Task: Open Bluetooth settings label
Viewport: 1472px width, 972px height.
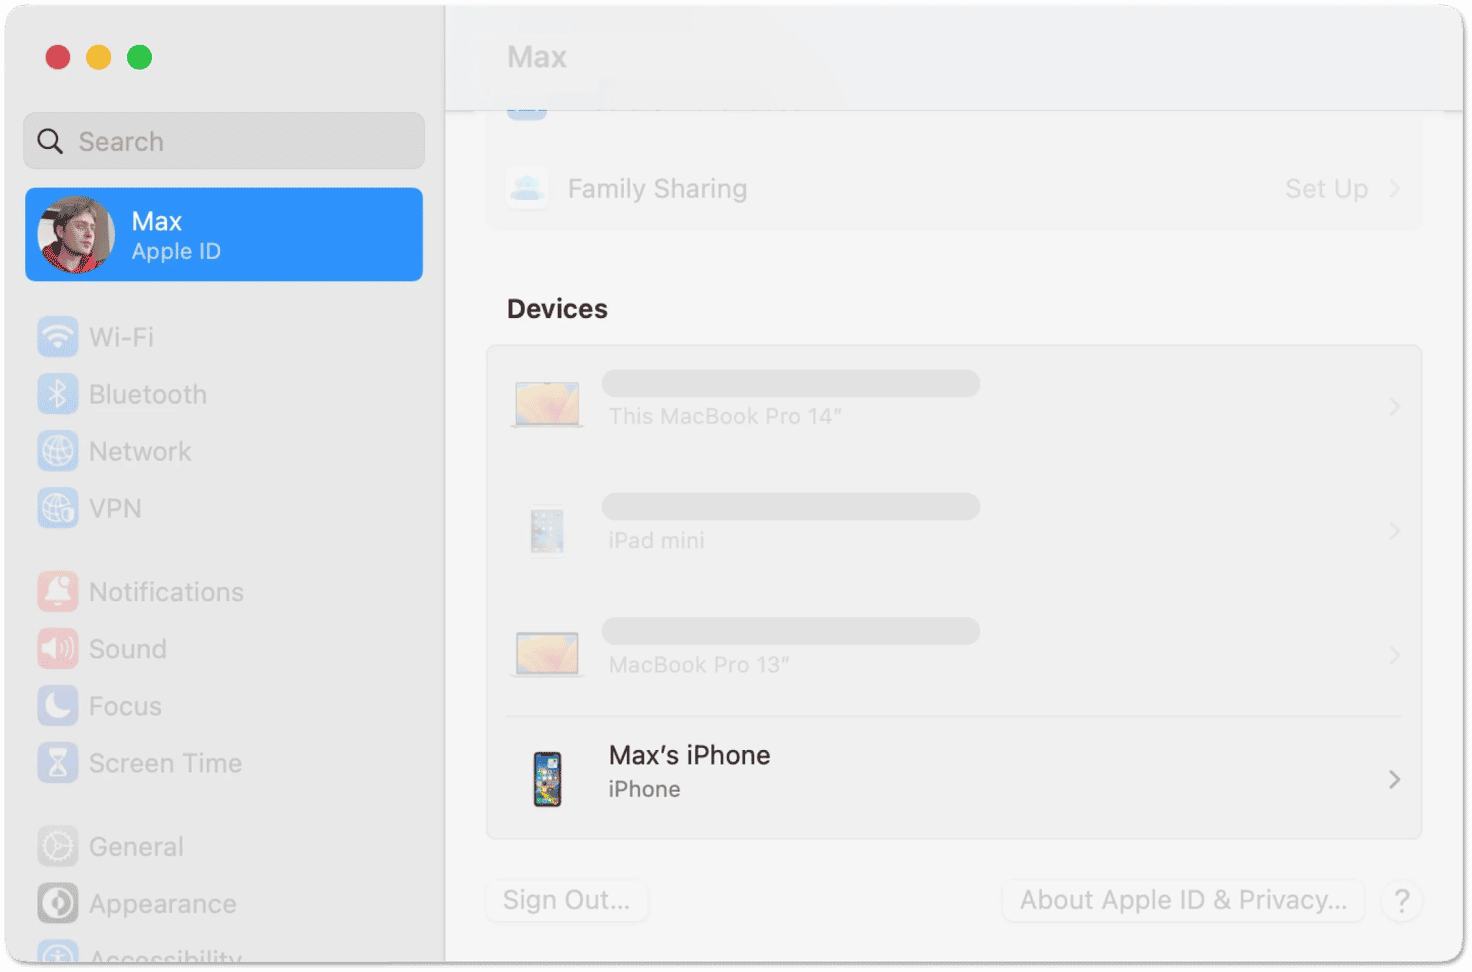Action: pos(148,394)
